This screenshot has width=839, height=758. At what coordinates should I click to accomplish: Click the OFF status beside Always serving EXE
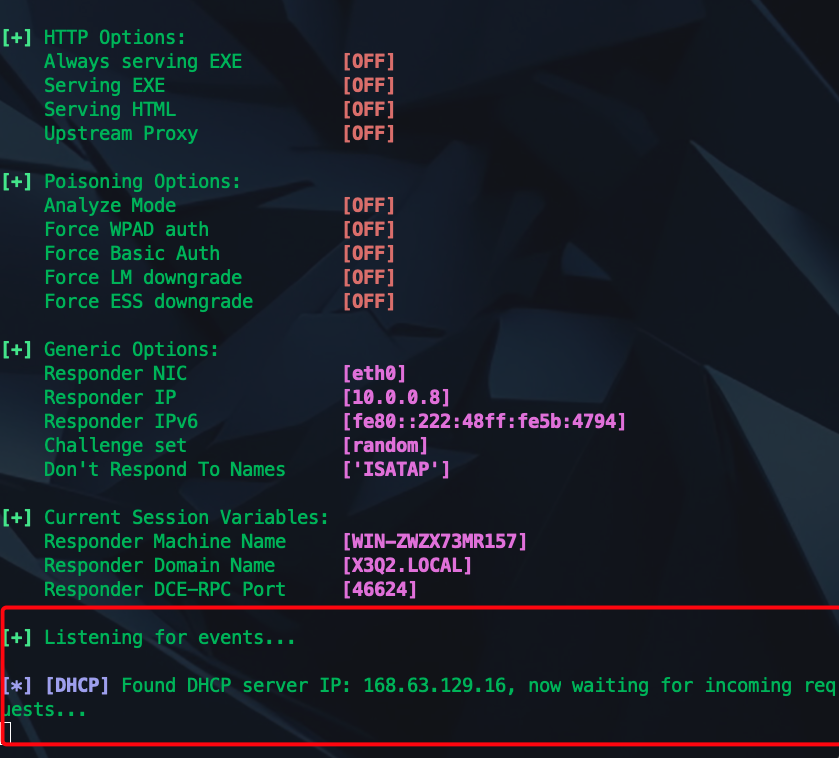[x=369, y=62]
